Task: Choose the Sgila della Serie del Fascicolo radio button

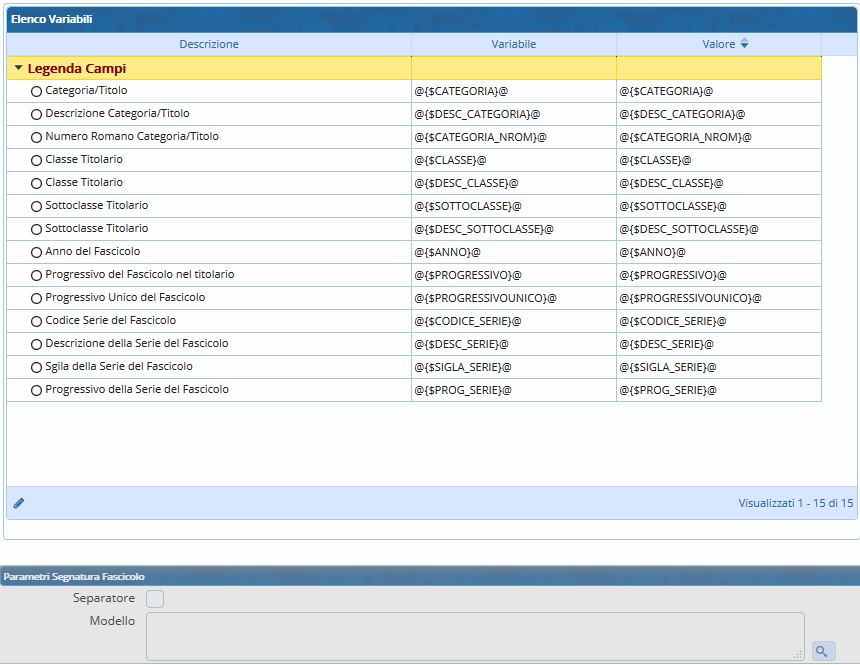Action: (x=37, y=367)
